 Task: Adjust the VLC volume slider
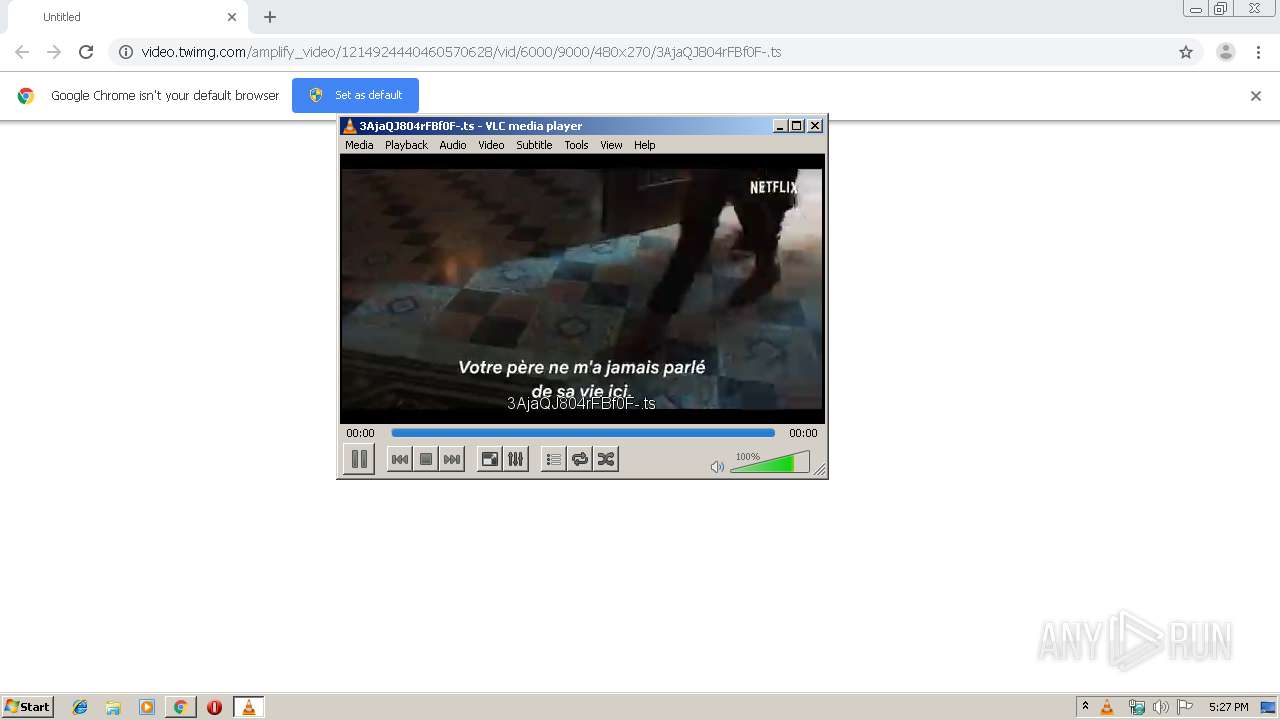[770, 462]
